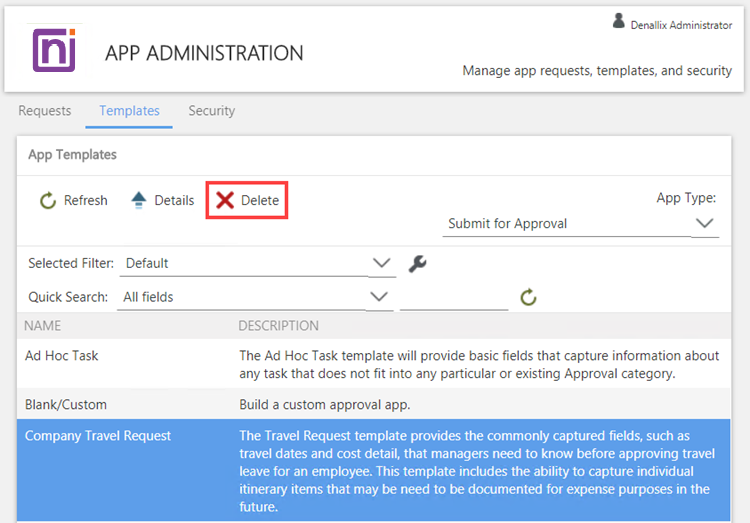Select the Company Travel Request row
Viewport: 750px width, 523px height.
pos(98,436)
